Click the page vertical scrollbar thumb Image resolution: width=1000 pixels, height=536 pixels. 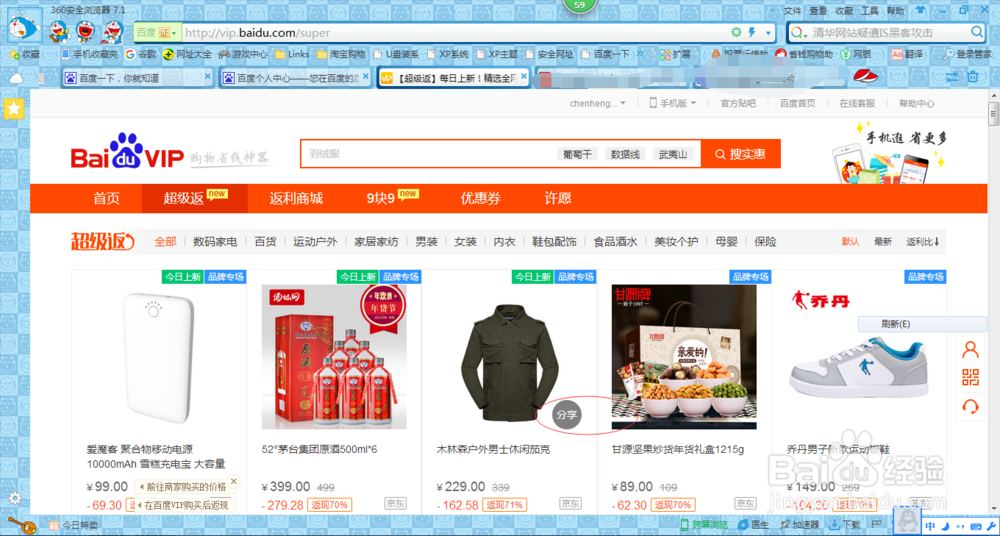click(993, 114)
